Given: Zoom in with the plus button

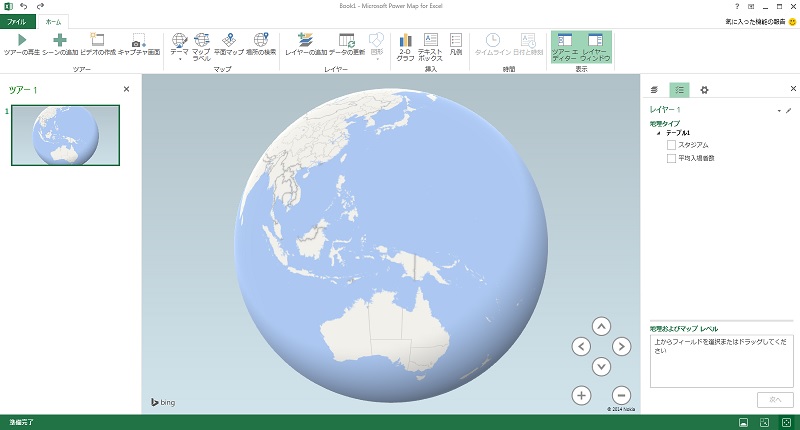Looking at the screenshot, I should point(581,395).
